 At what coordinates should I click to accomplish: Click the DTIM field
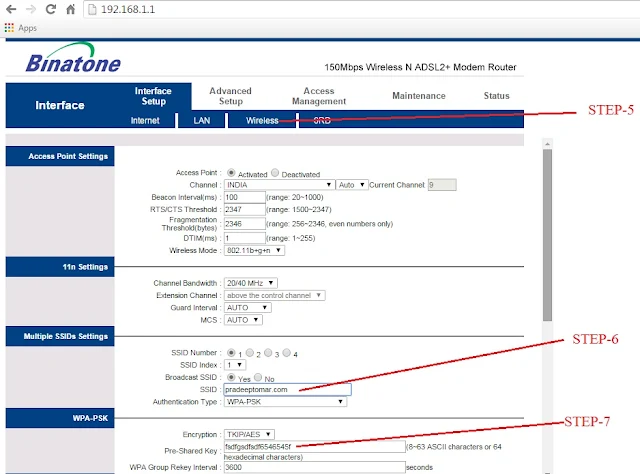click(244, 238)
